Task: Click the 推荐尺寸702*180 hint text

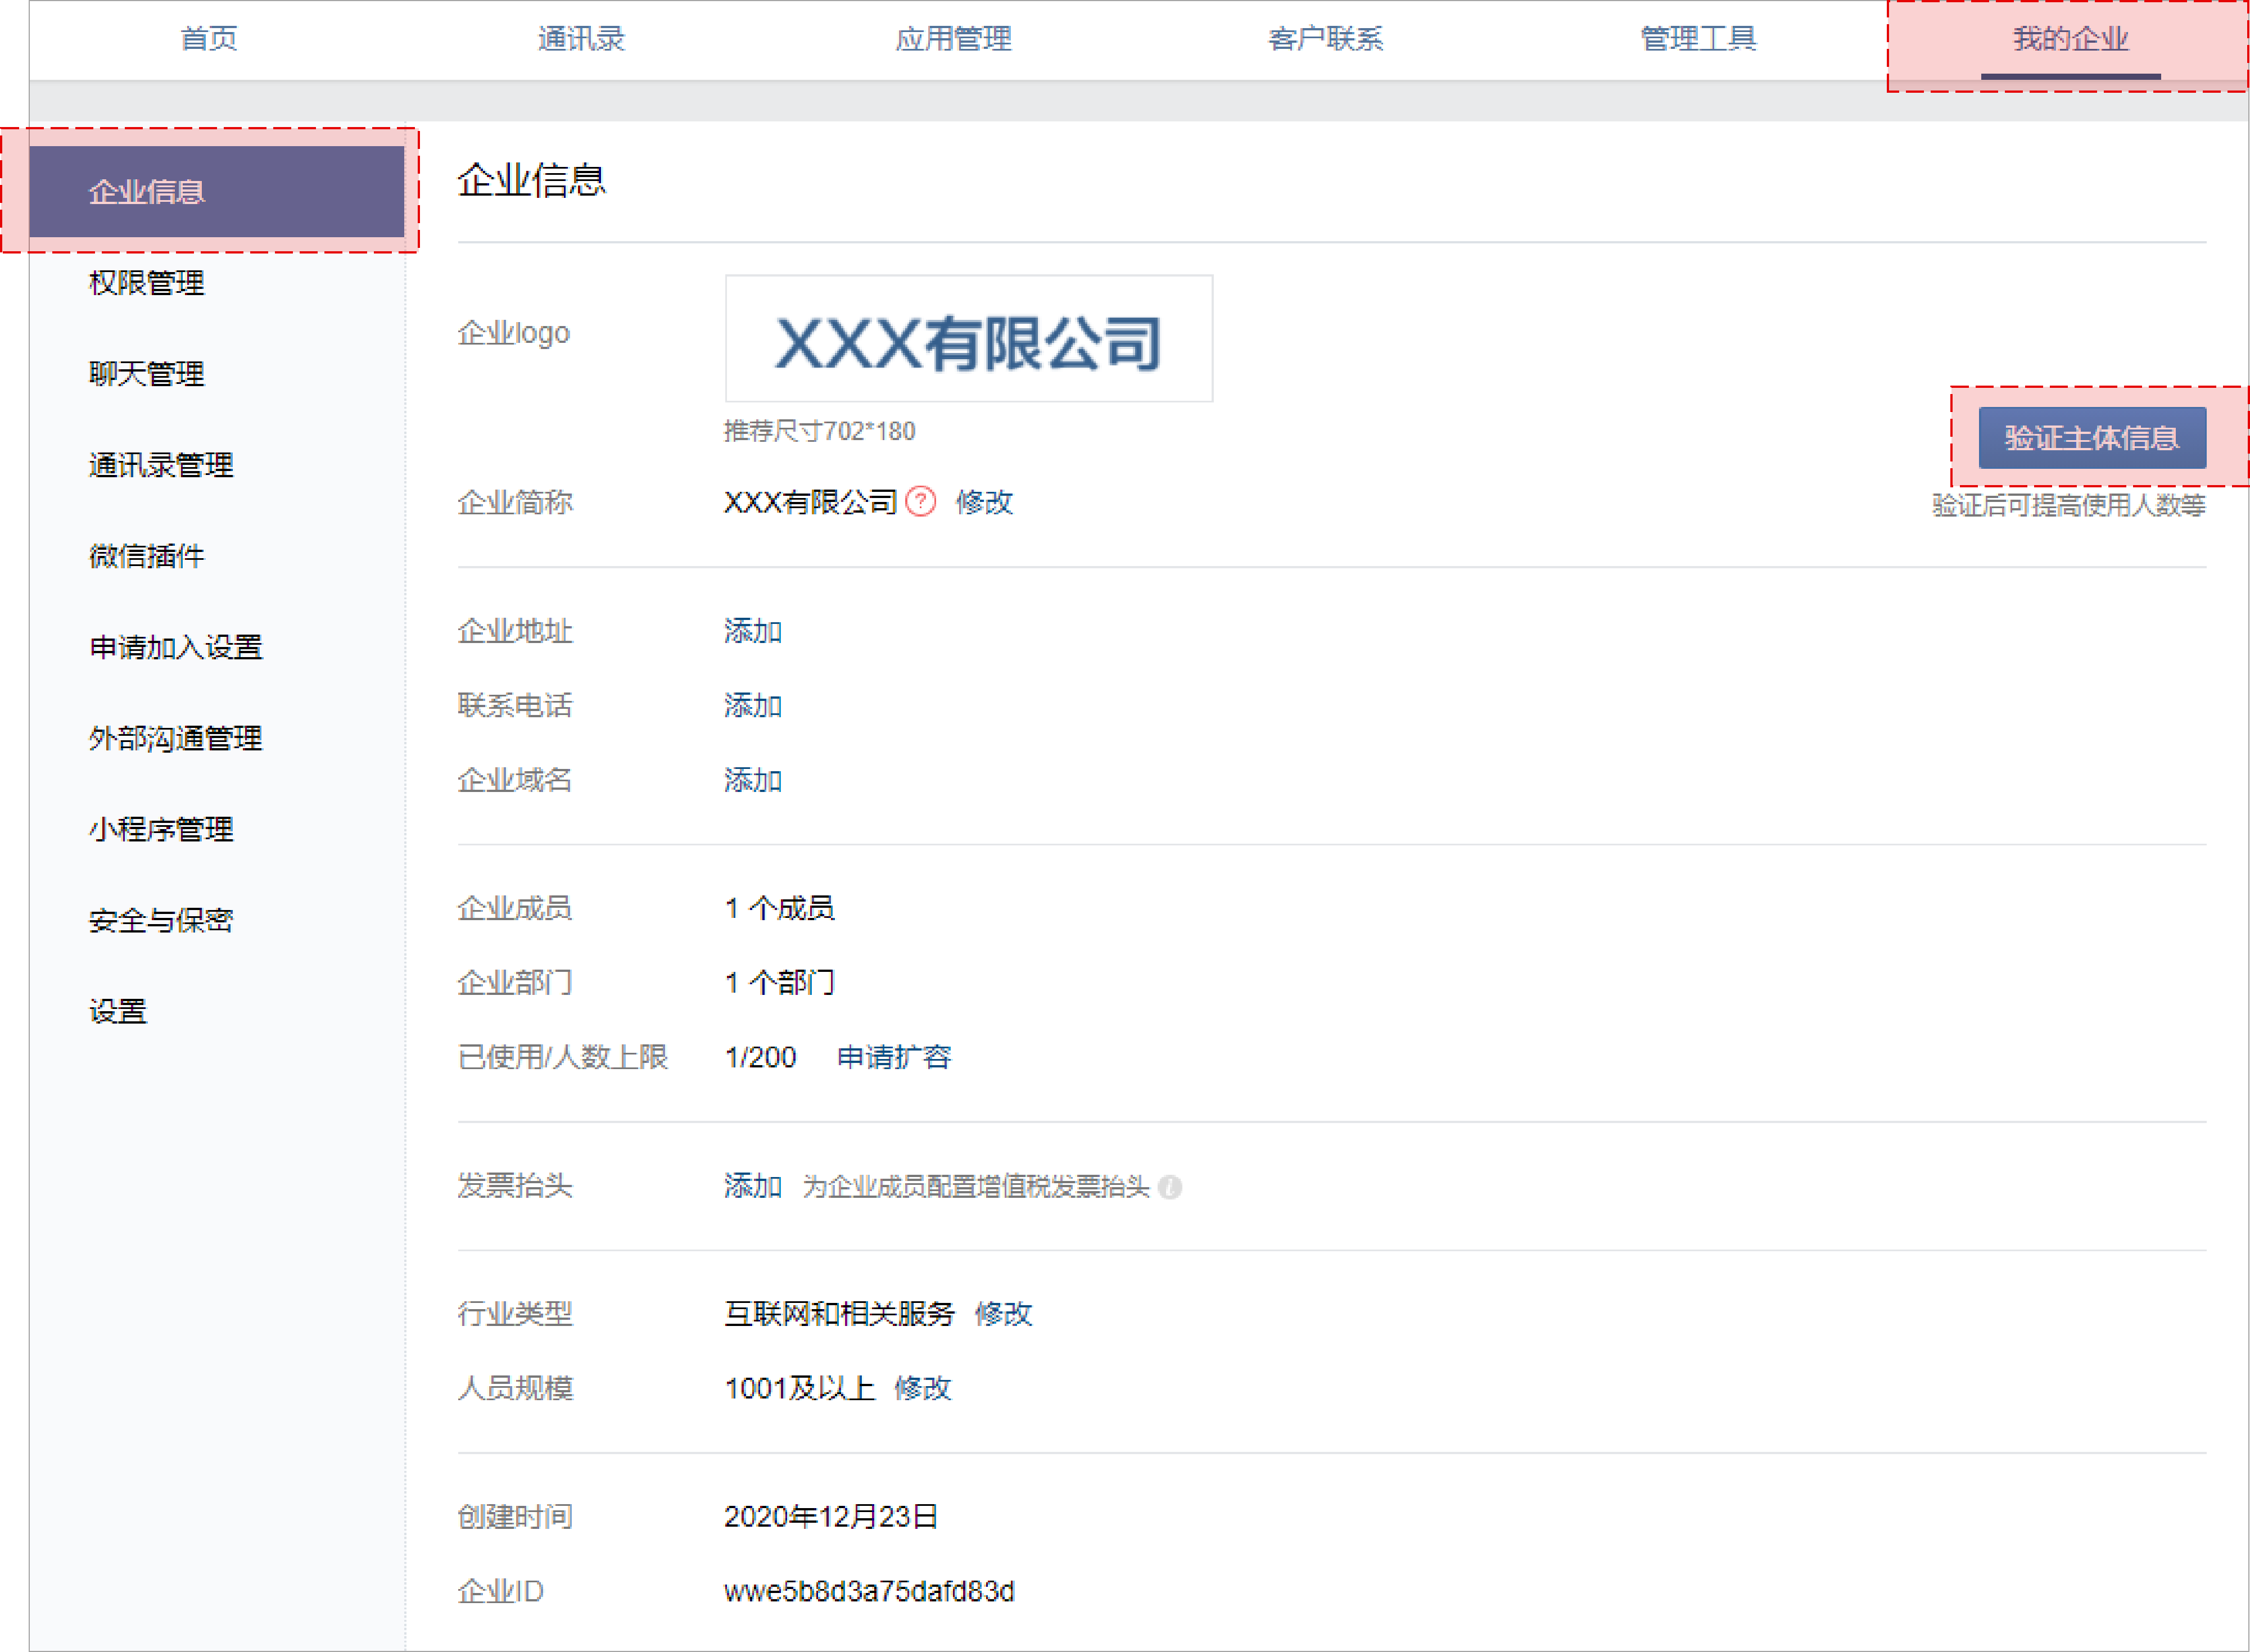Action: (x=820, y=431)
